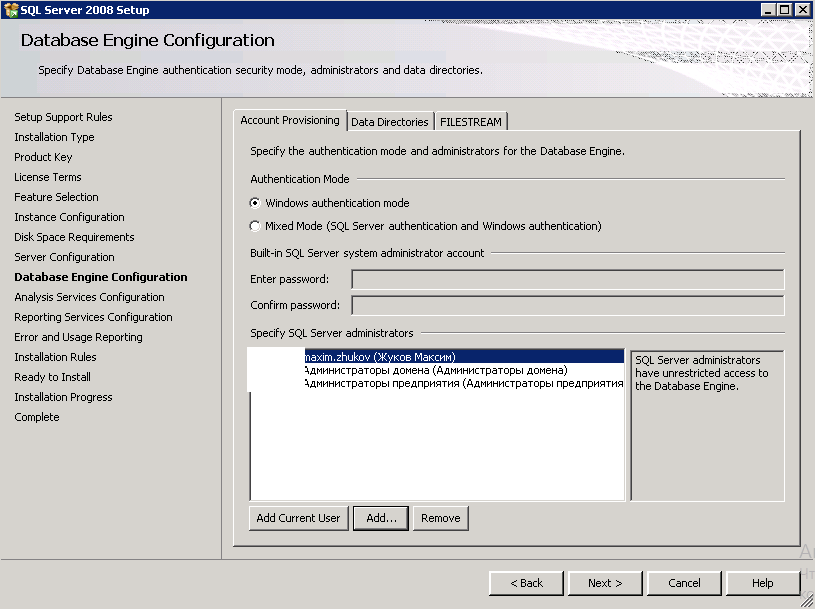Image resolution: width=815 pixels, height=609 pixels.
Task: Select Администраторы предприятия list entry
Action: (463, 383)
